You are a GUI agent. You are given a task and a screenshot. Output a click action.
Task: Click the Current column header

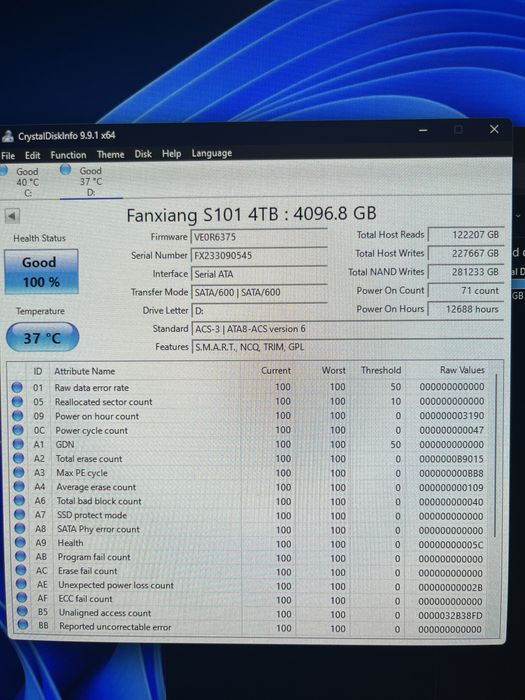point(276,371)
